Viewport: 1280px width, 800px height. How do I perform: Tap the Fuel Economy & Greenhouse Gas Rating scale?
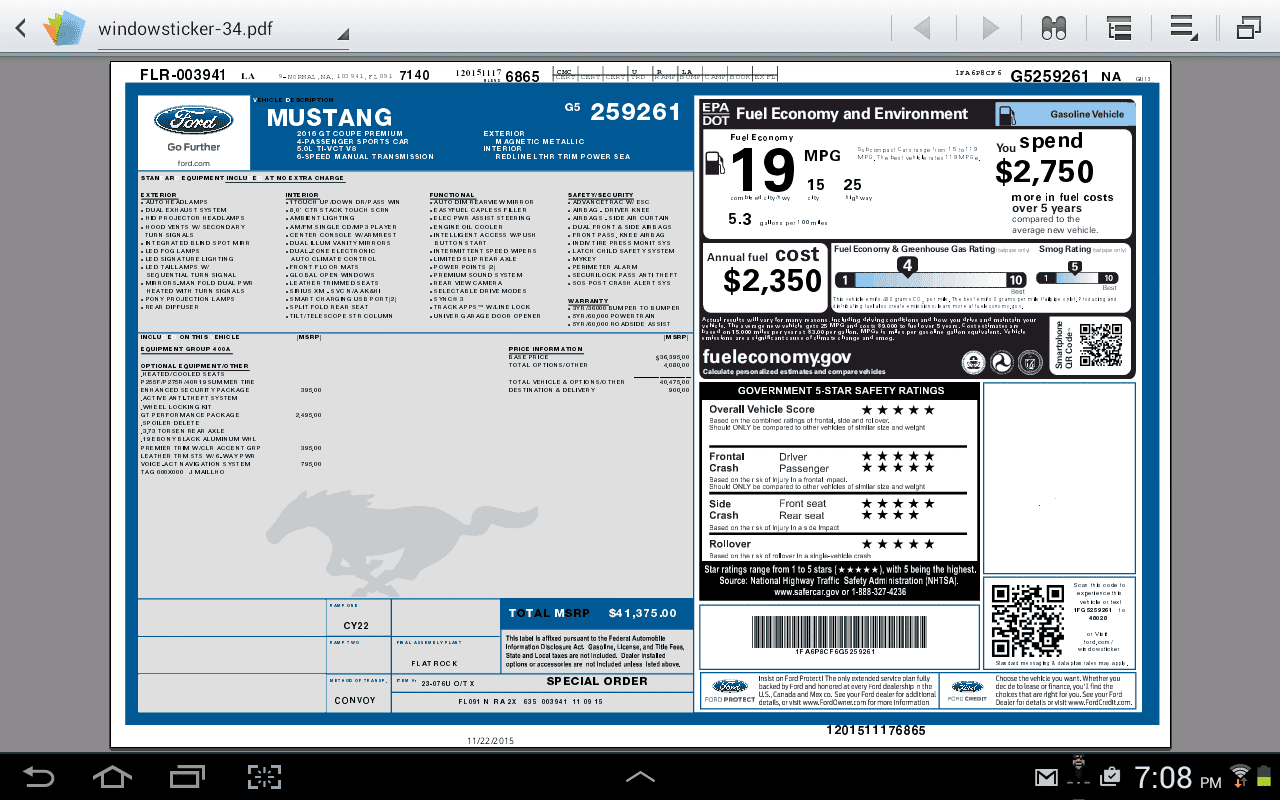931,274
